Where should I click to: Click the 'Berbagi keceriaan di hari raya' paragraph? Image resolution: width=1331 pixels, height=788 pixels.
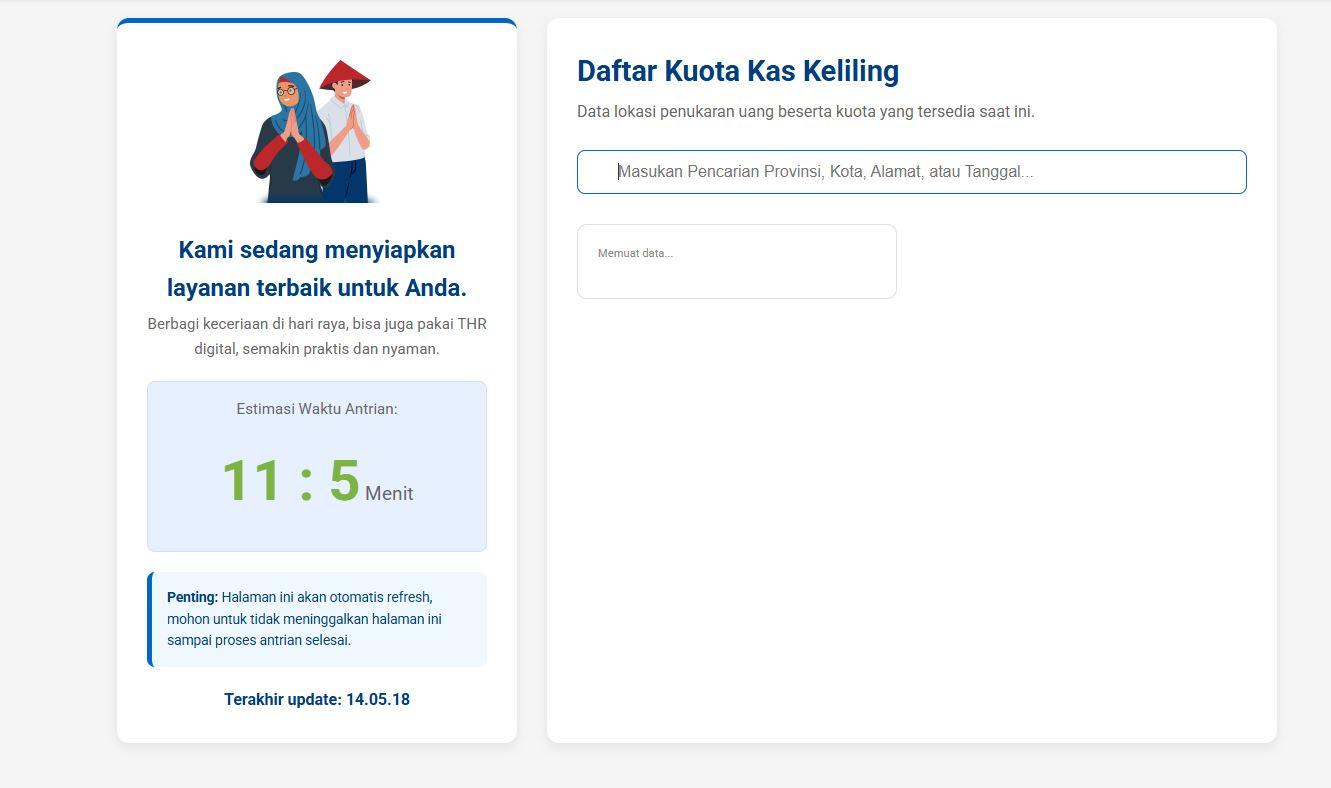click(x=317, y=336)
